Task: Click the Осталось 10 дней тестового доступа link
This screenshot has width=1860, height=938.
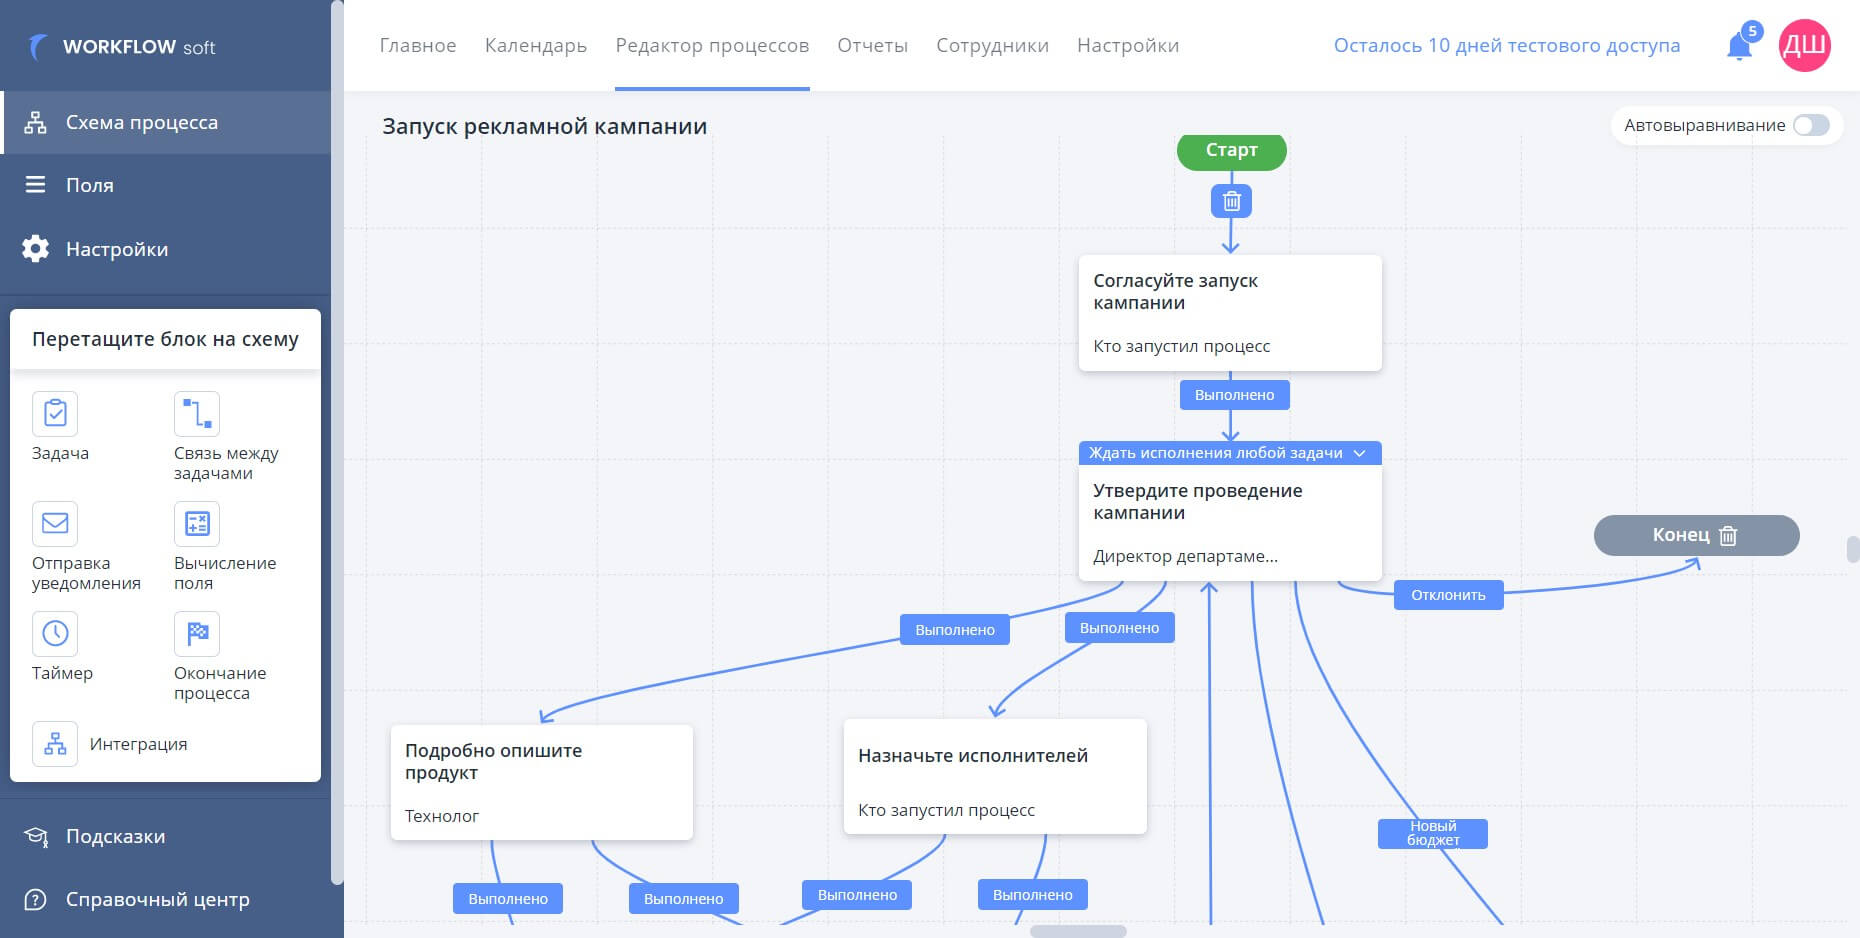Action: [x=1507, y=45]
